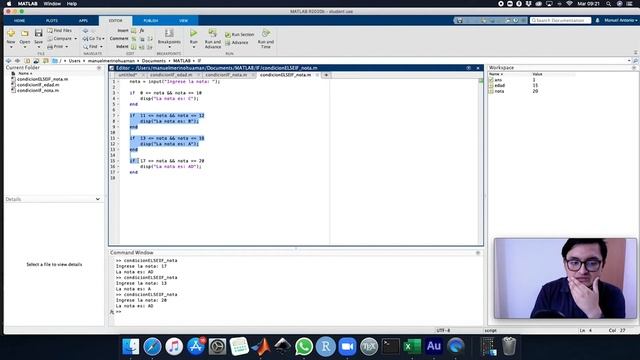Click the Insert function fx icon
640x360 pixels.
[142, 31]
